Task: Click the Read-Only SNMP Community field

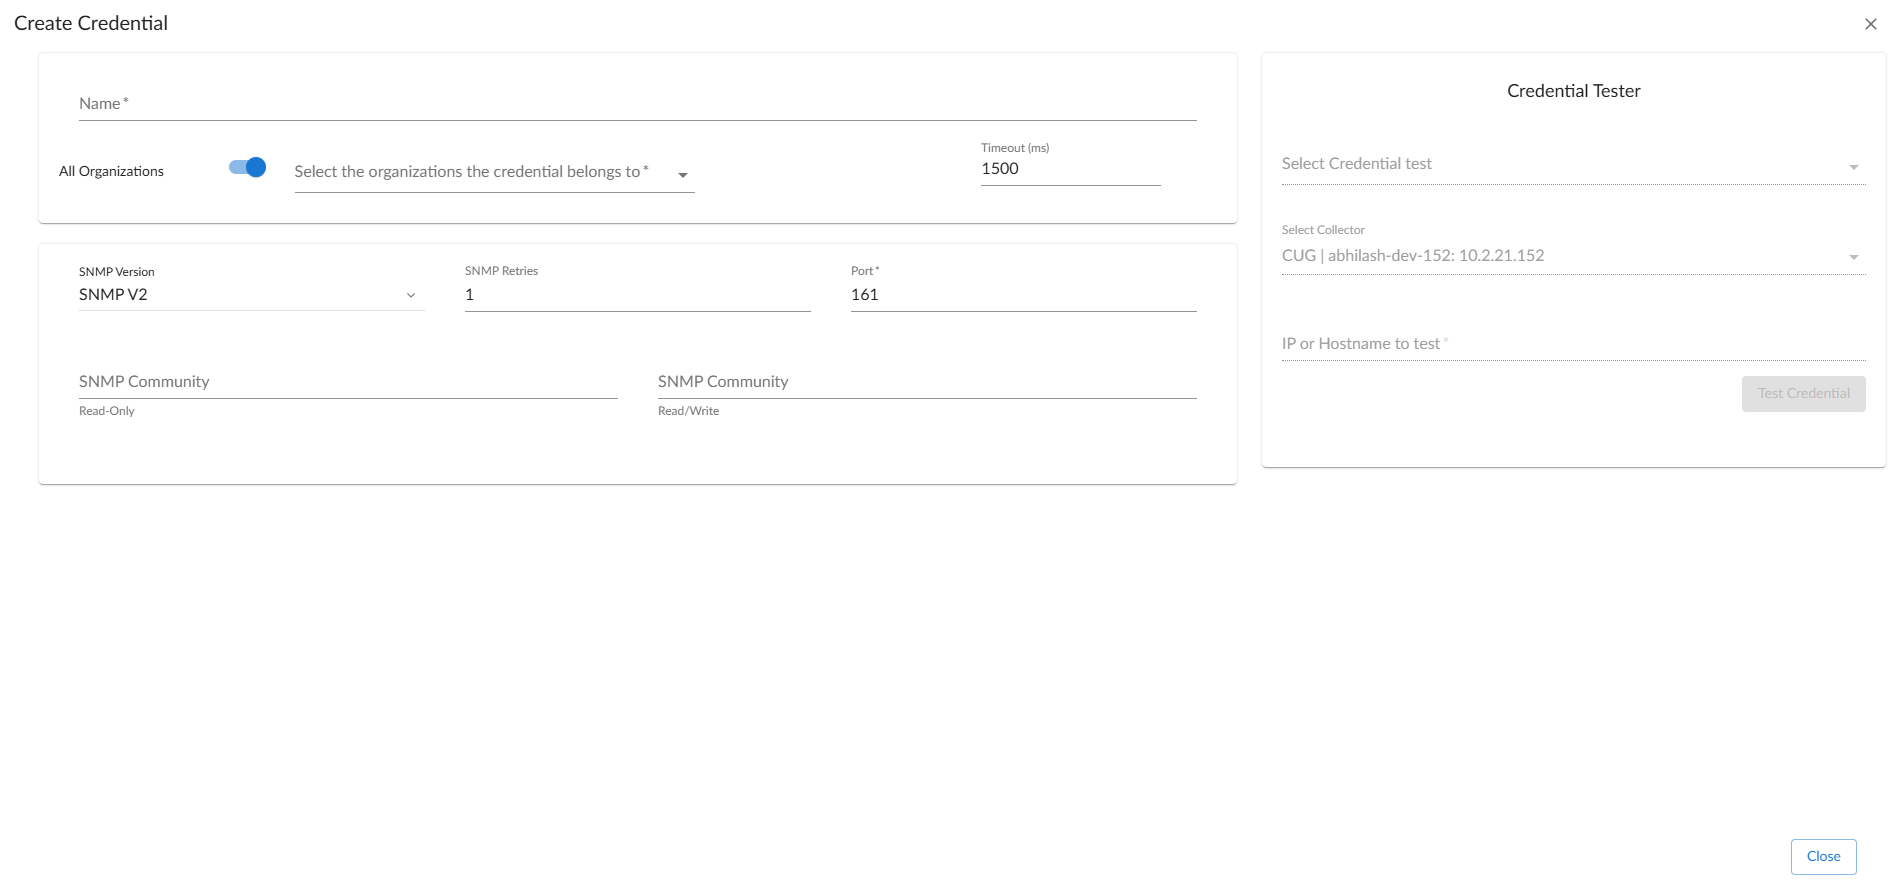Action: [x=347, y=382]
